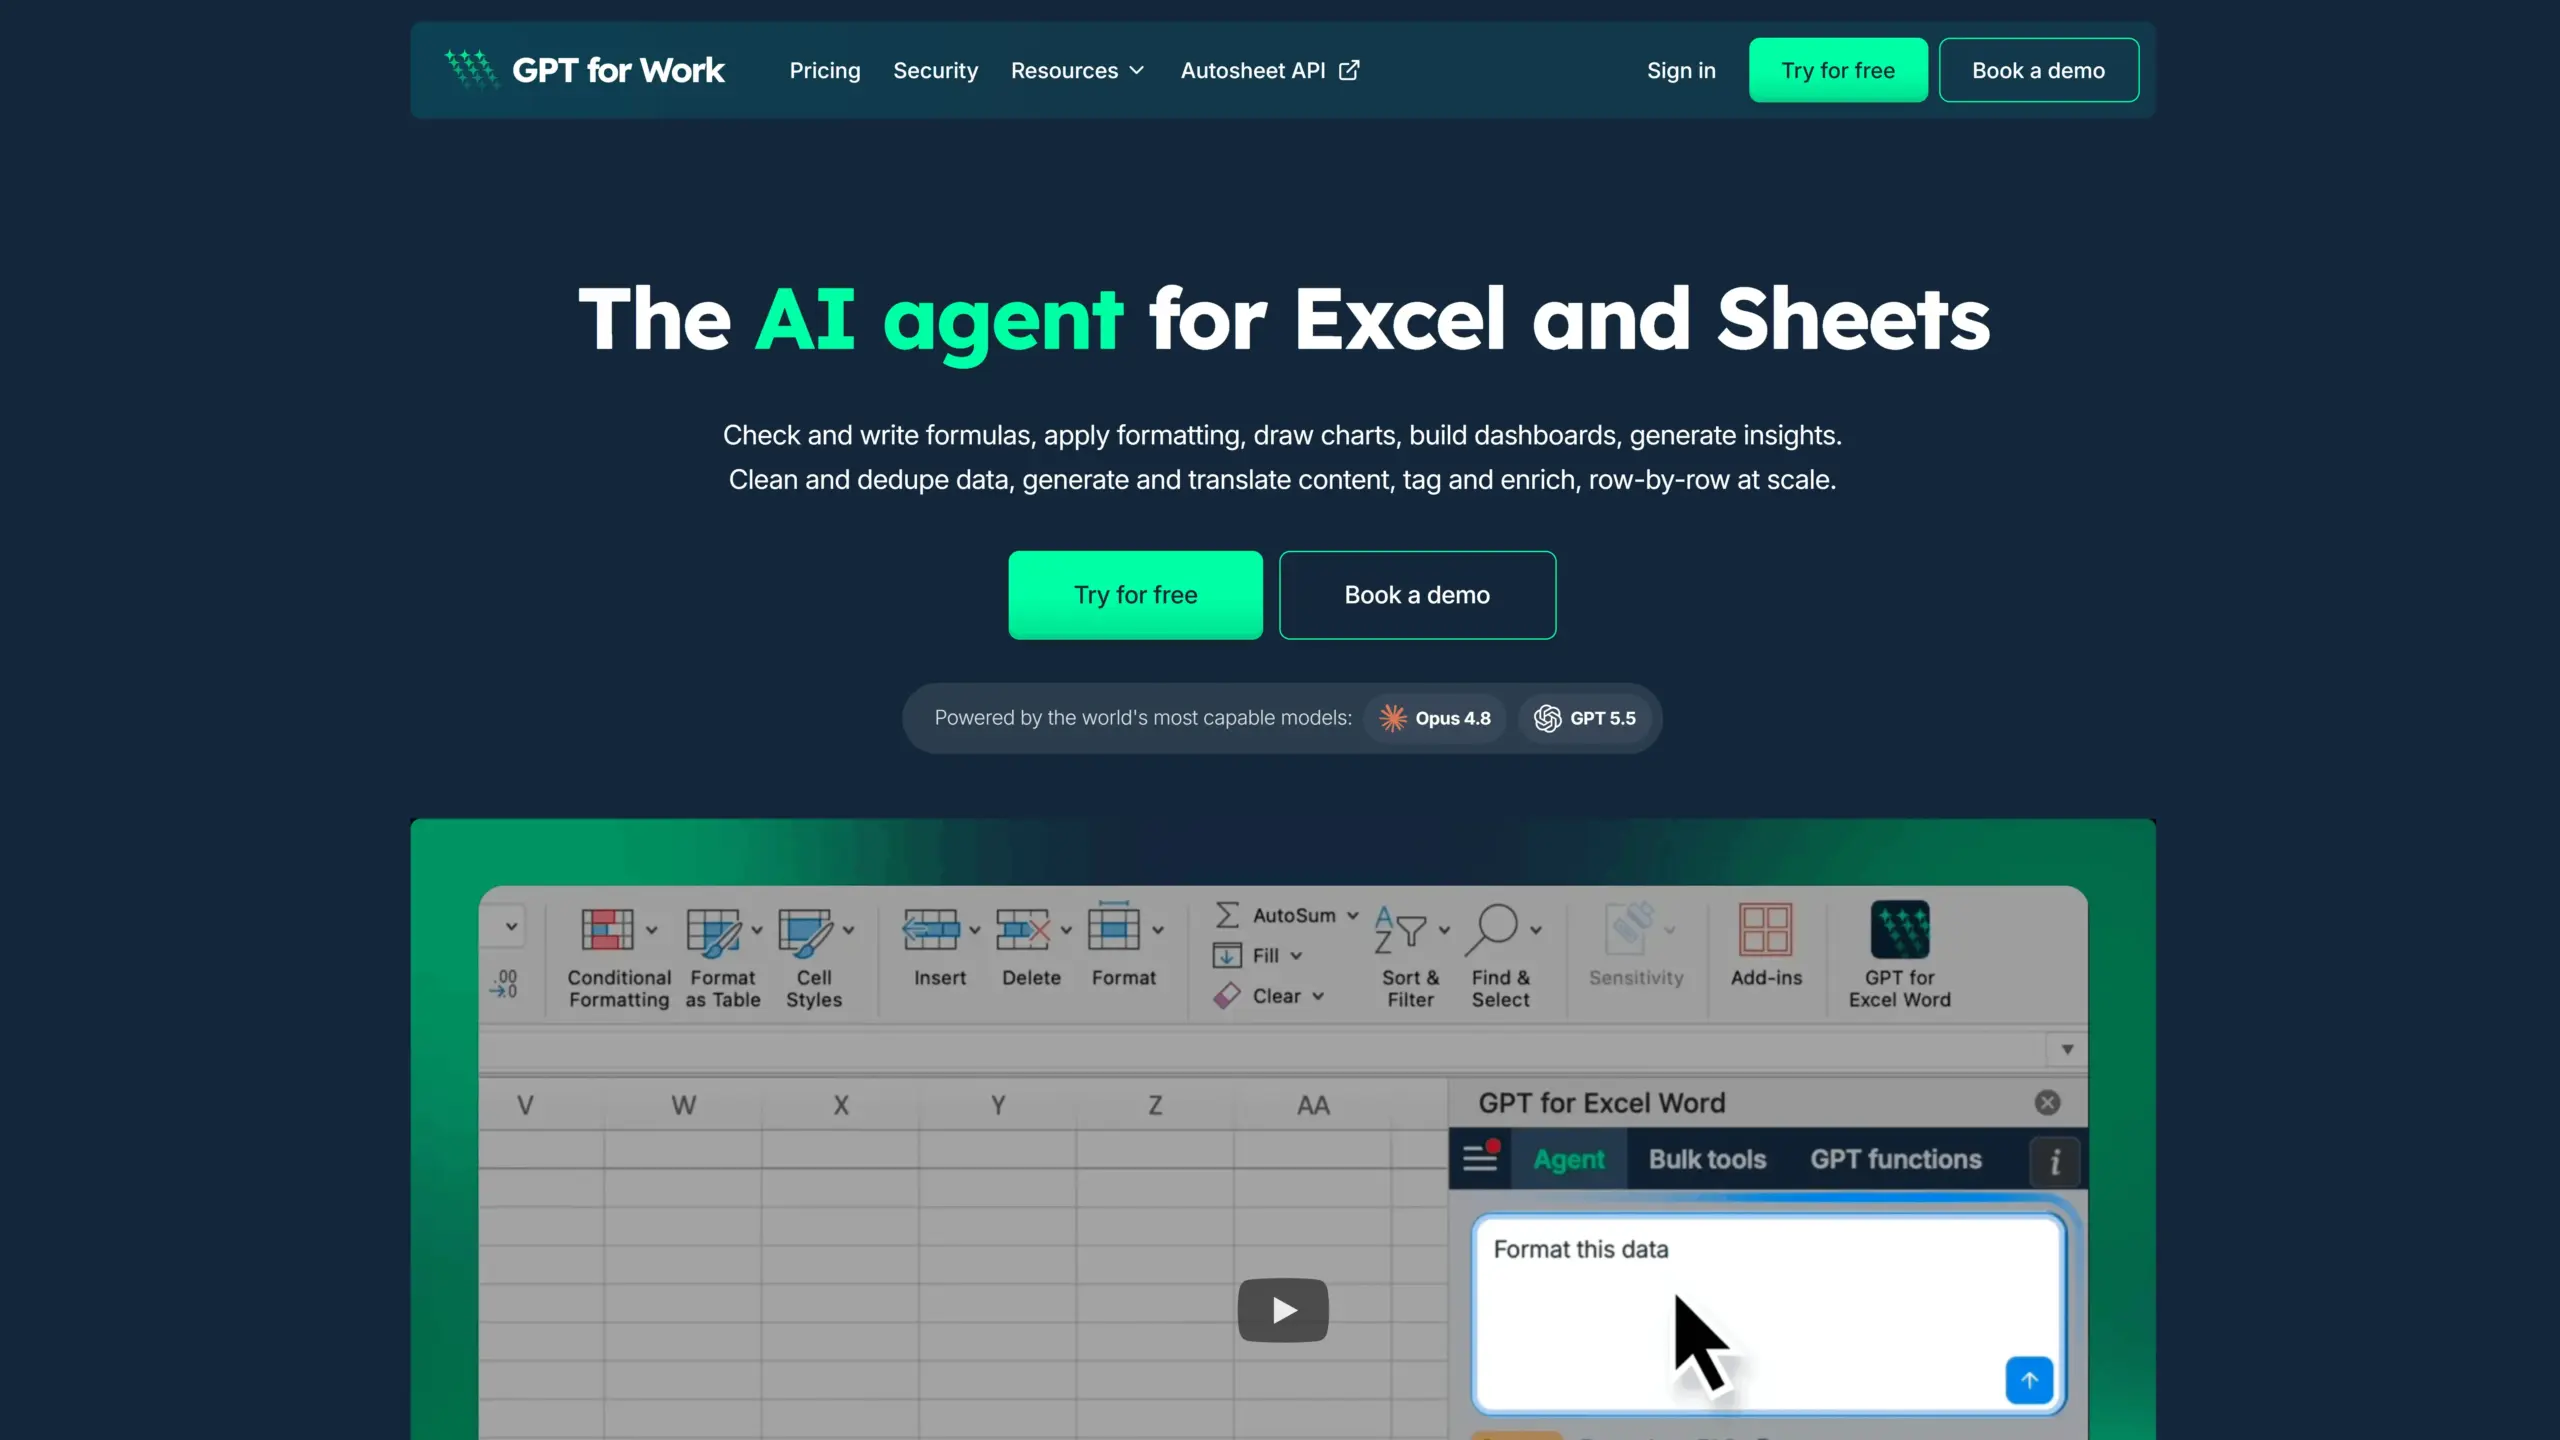Screen dimensions: 2560x1440
Task: Click the info icon in the sidebar
Action: (x=2054, y=1162)
